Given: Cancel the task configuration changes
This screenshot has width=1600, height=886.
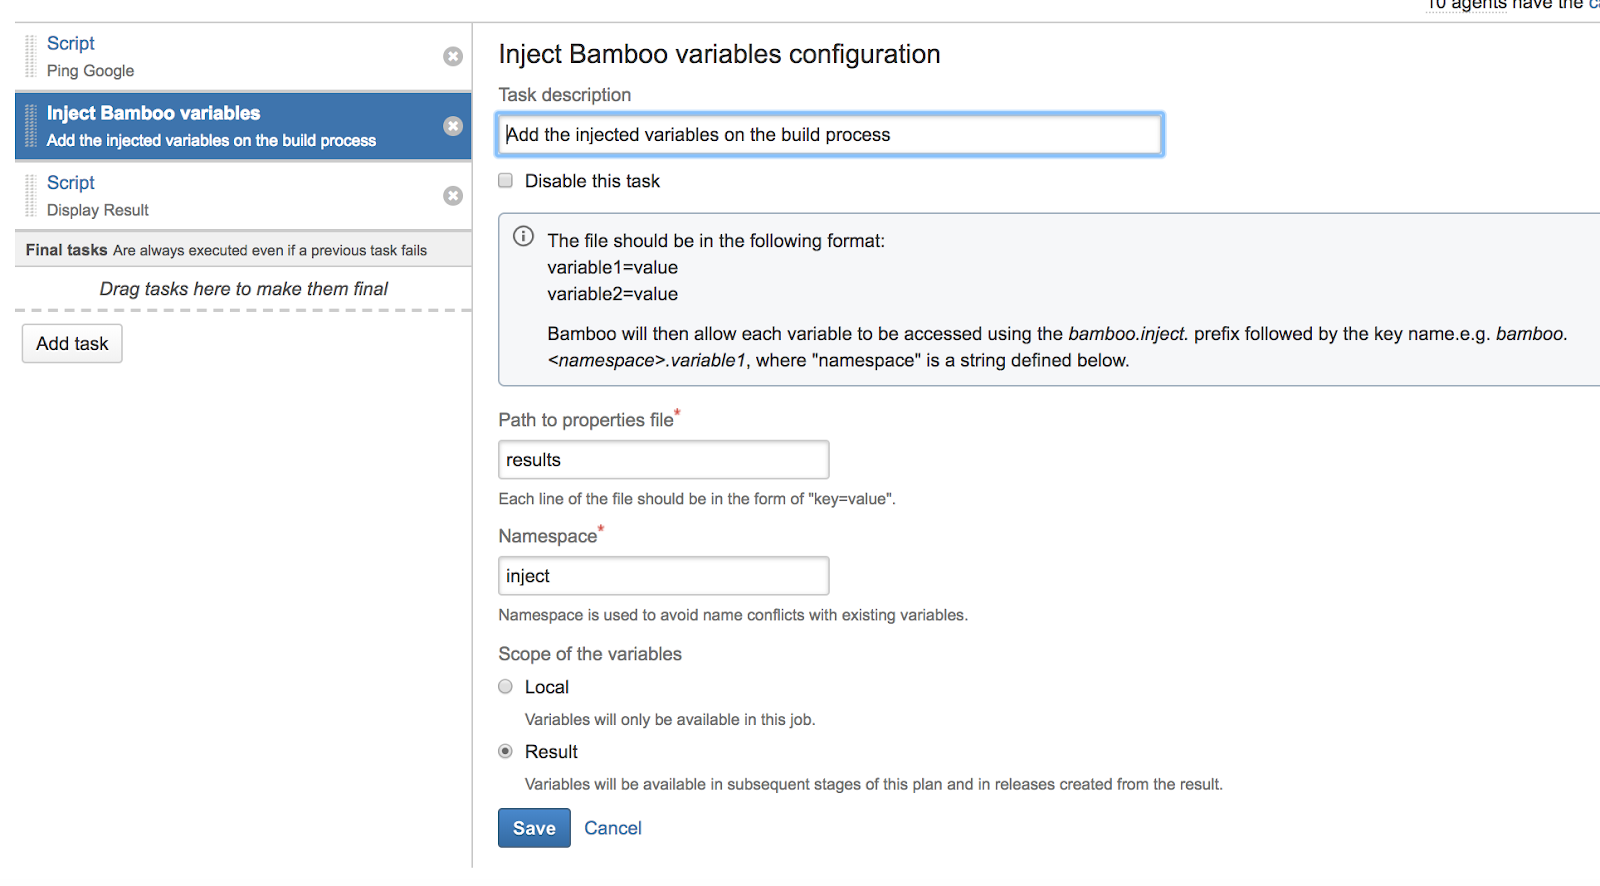Looking at the screenshot, I should (x=613, y=828).
